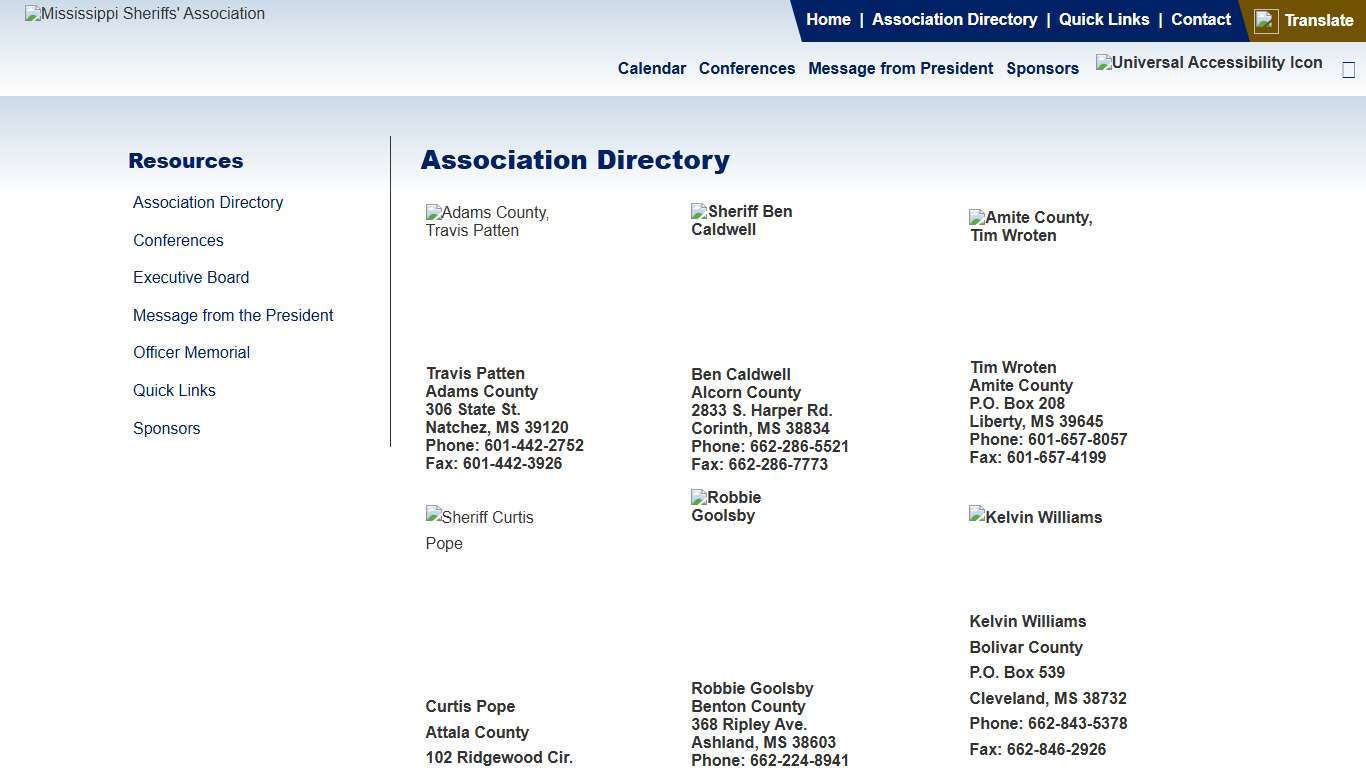Click Contact in the top navigation
The image size is (1366, 768).
pos(1200,18)
